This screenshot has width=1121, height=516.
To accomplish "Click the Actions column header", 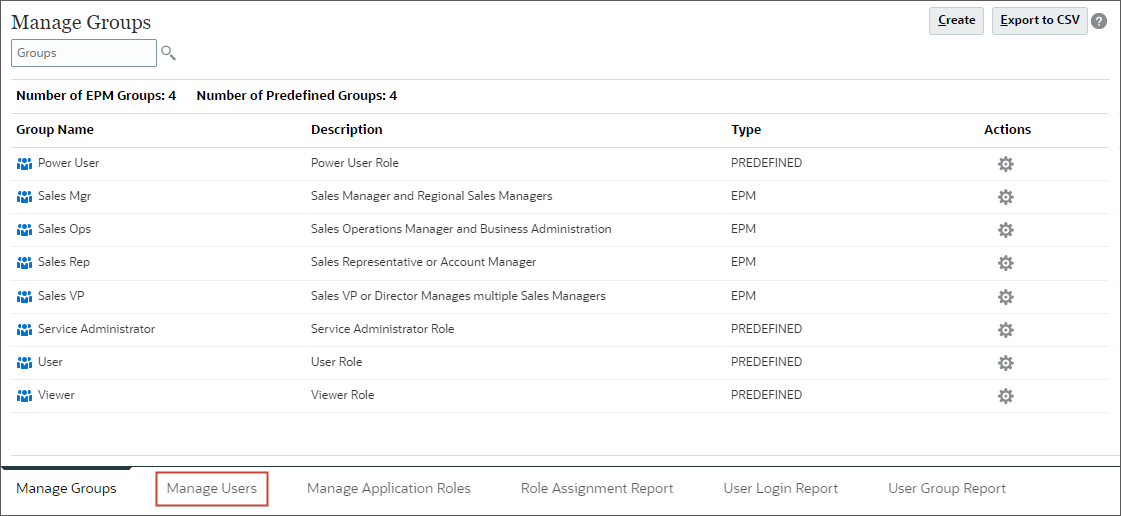I will click(x=1007, y=130).
